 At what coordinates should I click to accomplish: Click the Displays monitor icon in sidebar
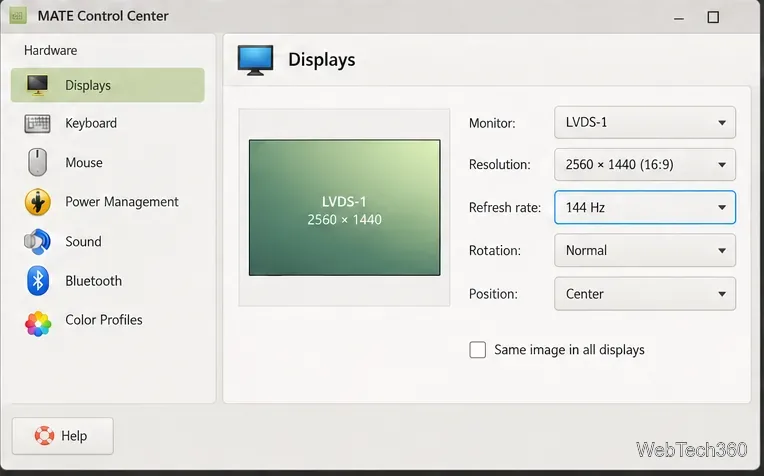click(x=38, y=85)
